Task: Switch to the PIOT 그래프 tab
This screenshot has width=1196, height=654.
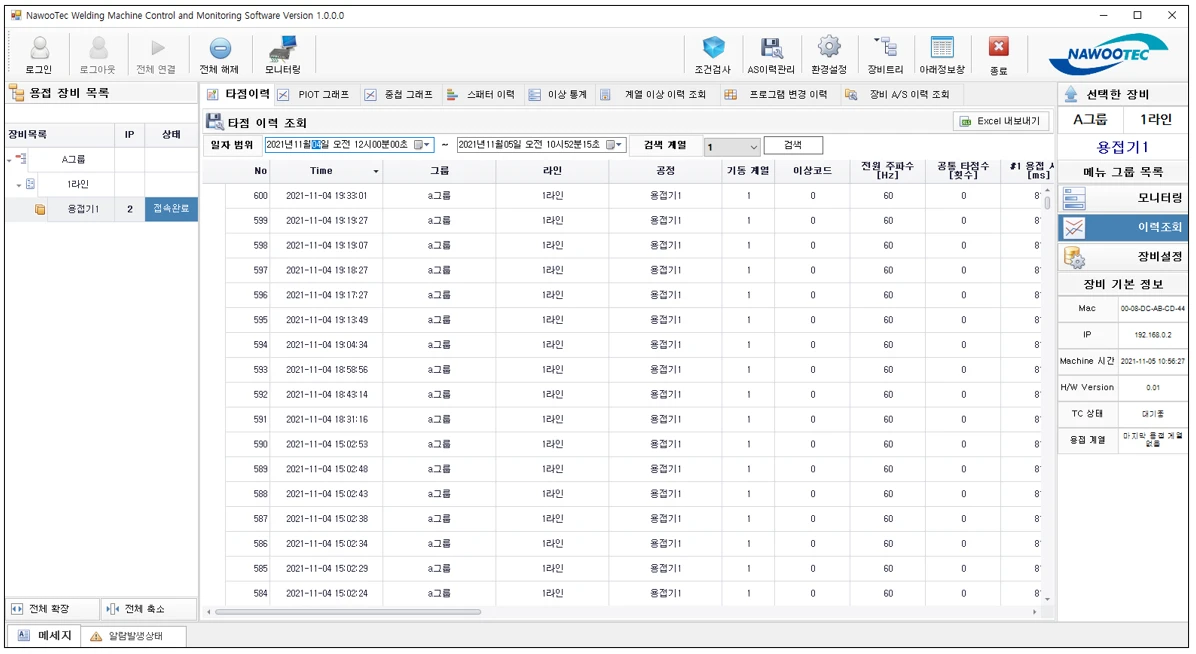Action: 314,95
